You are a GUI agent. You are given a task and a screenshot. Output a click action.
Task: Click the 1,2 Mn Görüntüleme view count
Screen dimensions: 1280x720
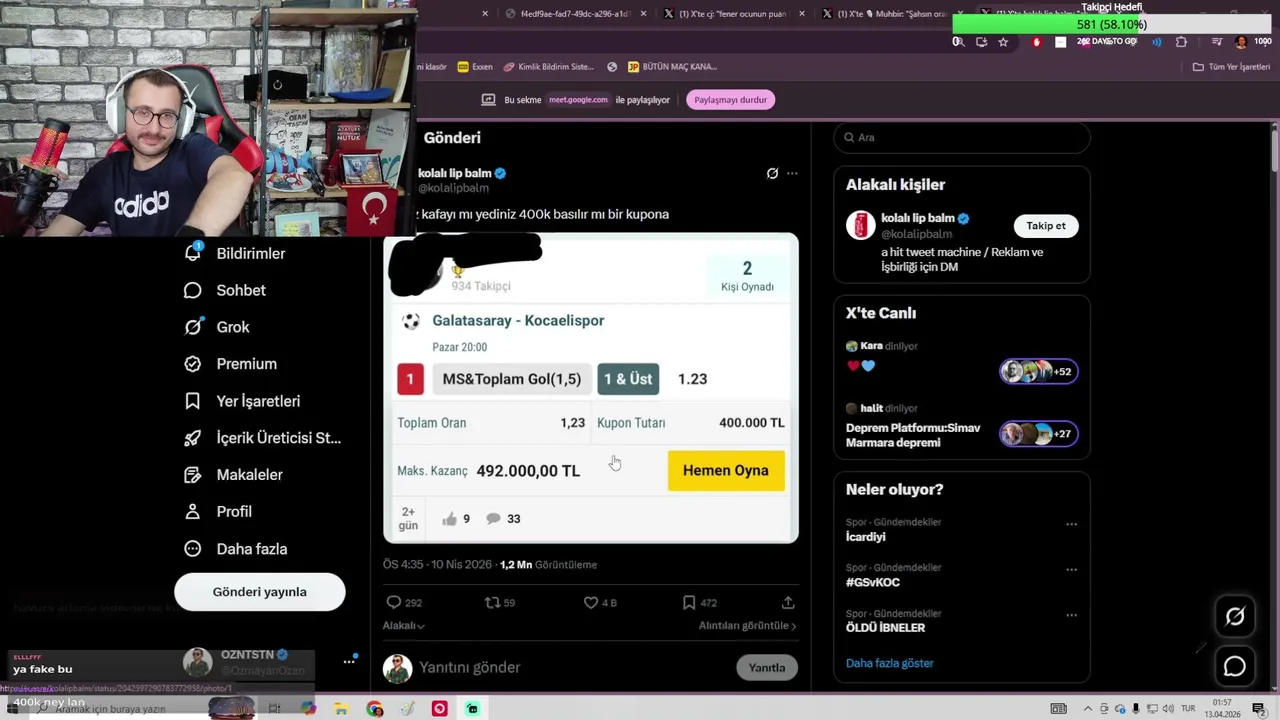(x=548, y=565)
